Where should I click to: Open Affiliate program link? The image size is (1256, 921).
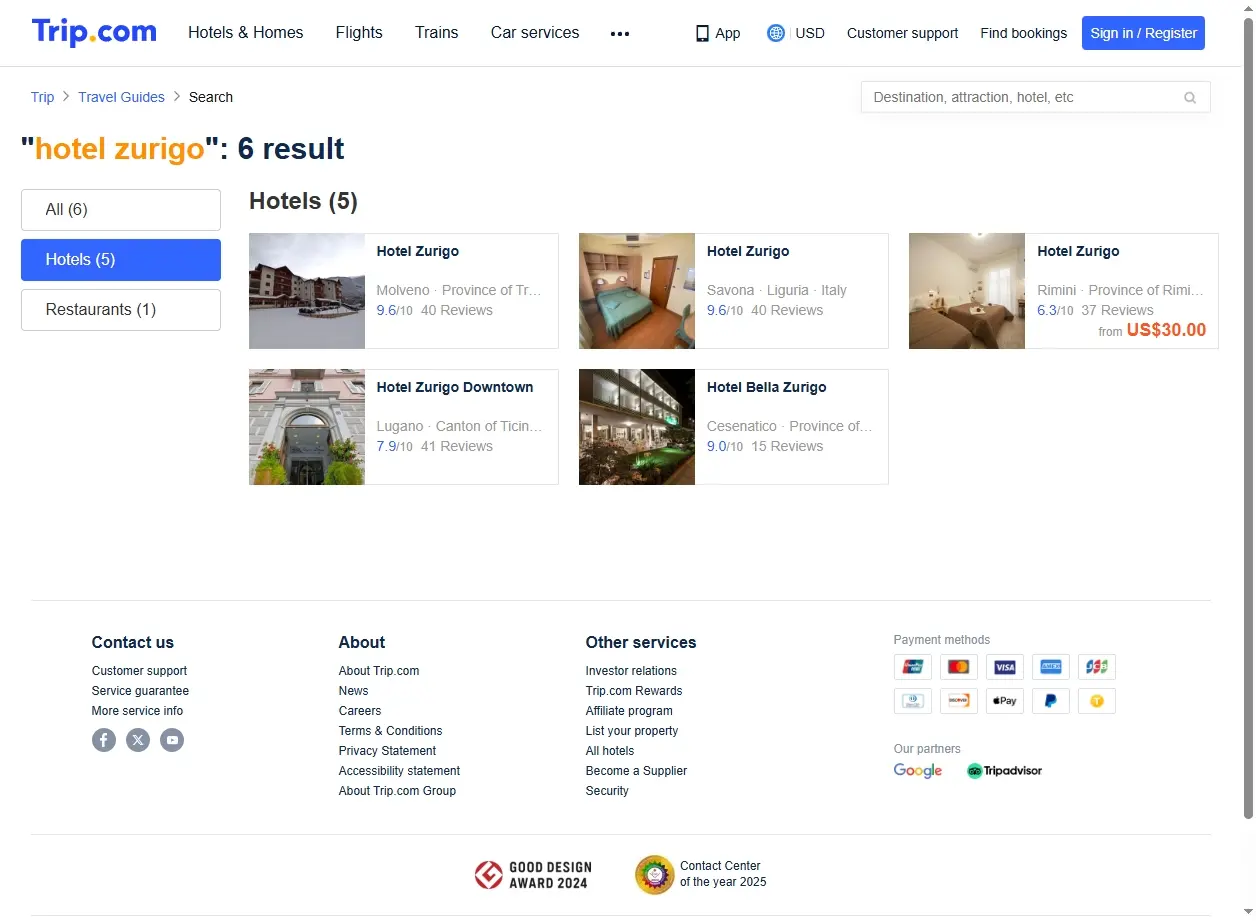point(629,711)
